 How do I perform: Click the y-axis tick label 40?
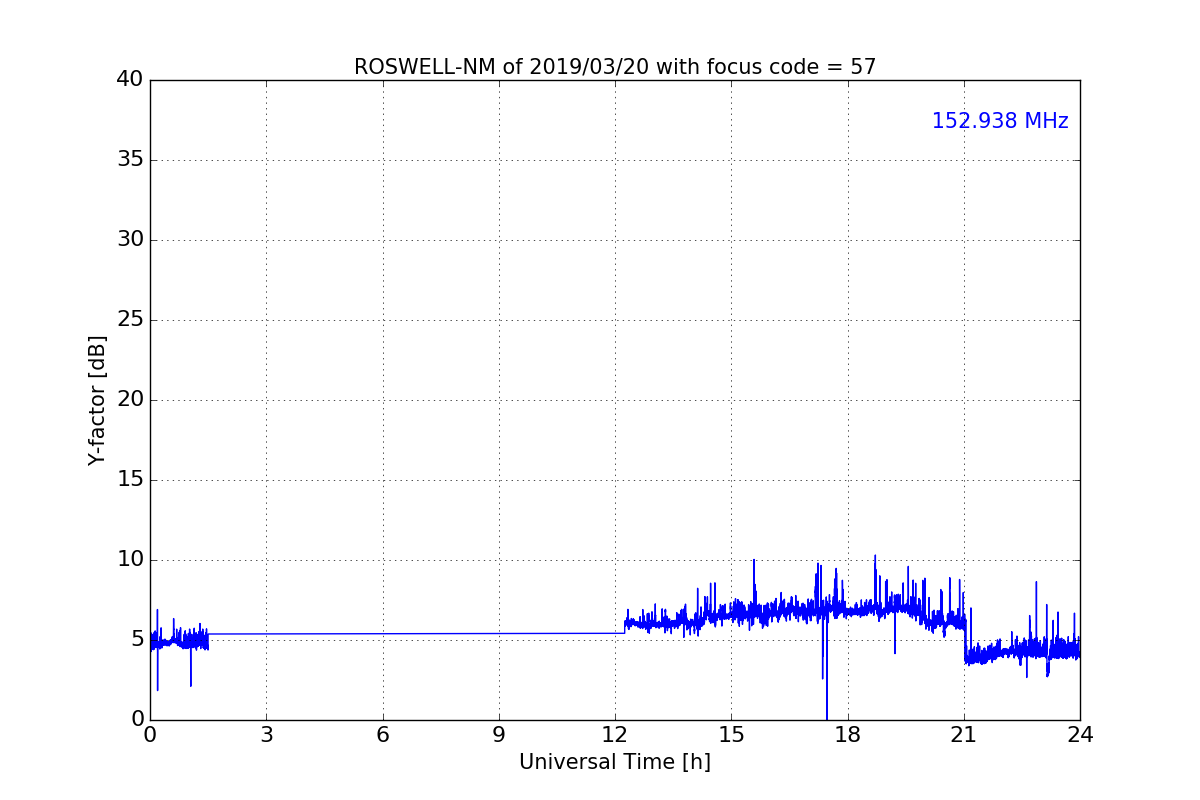pos(130,80)
